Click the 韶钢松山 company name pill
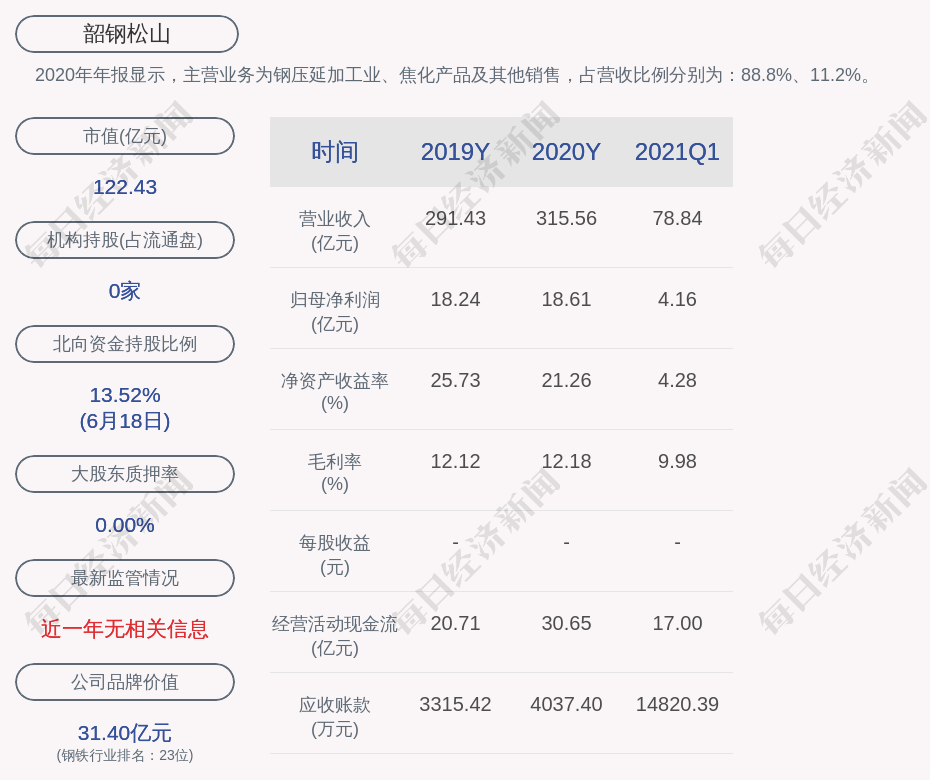 (x=127, y=34)
